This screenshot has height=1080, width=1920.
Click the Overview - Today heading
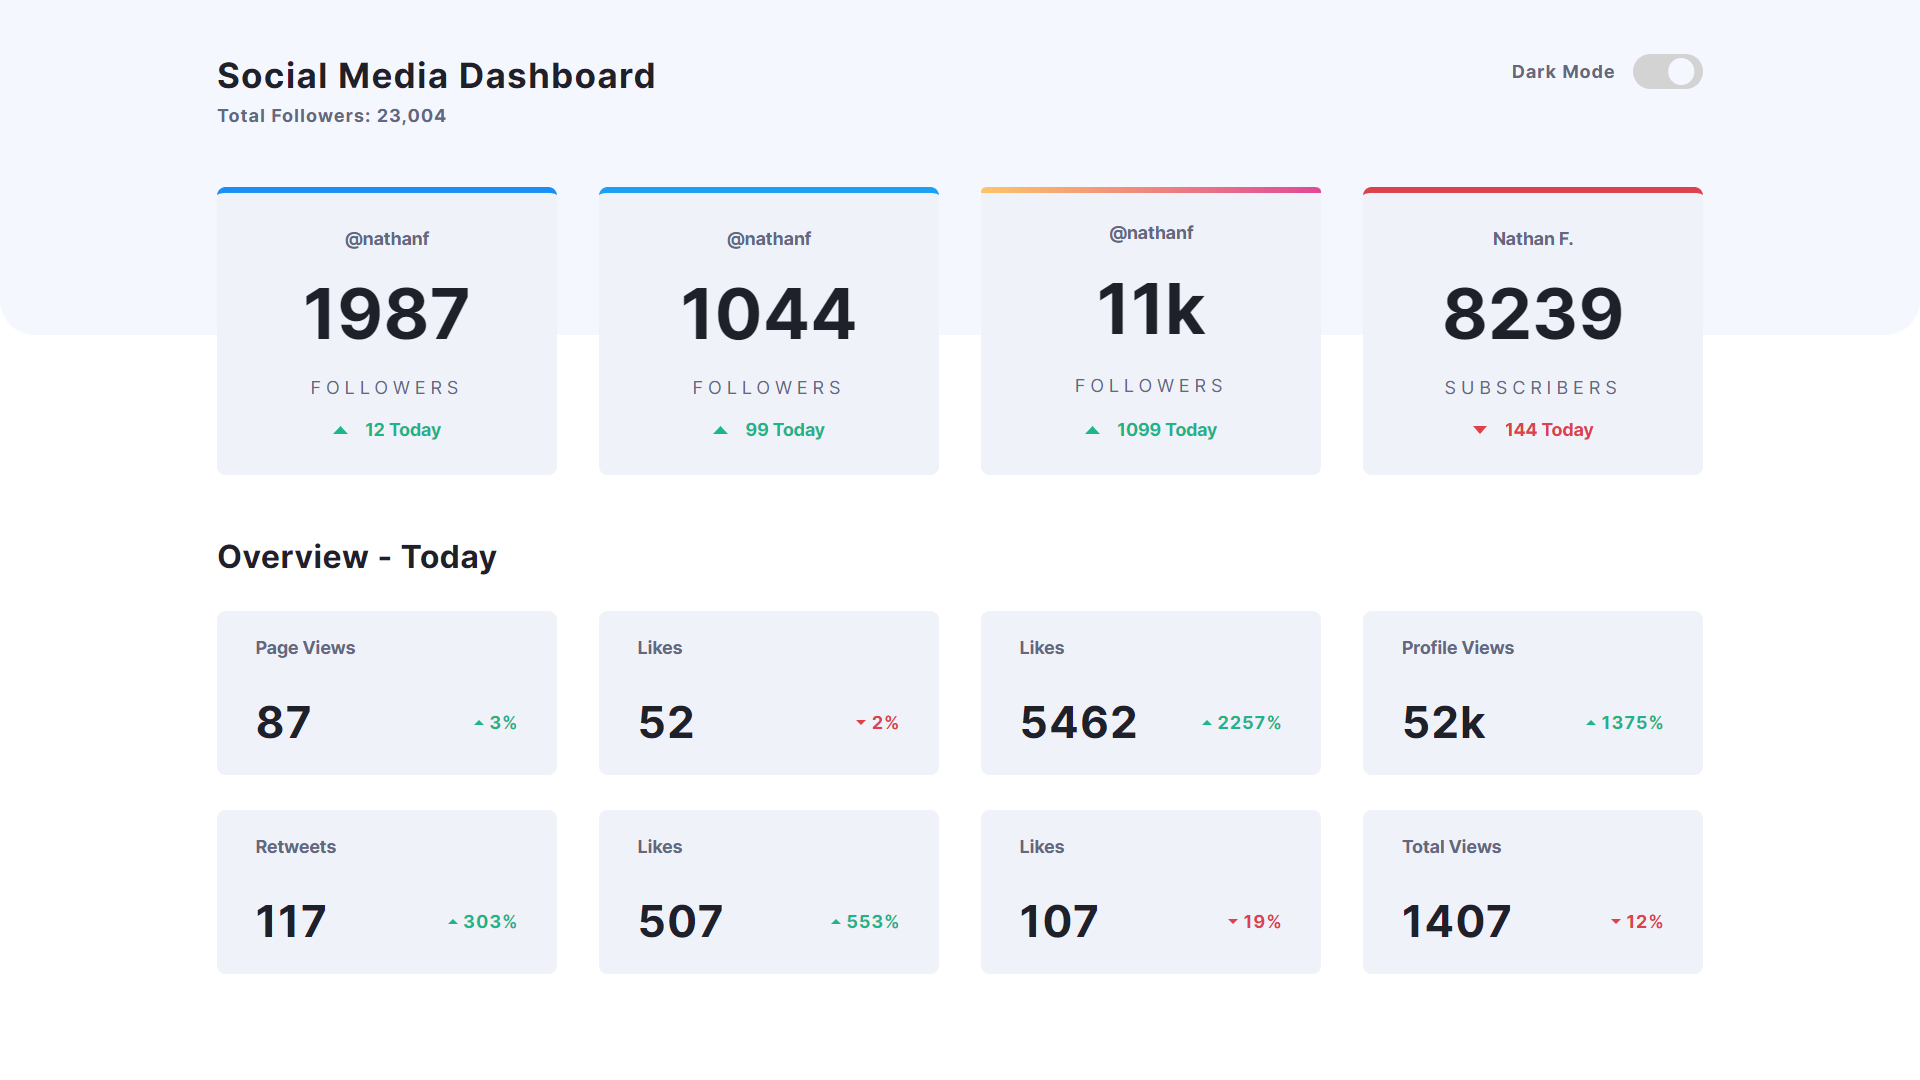pyautogui.click(x=357, y=557)
